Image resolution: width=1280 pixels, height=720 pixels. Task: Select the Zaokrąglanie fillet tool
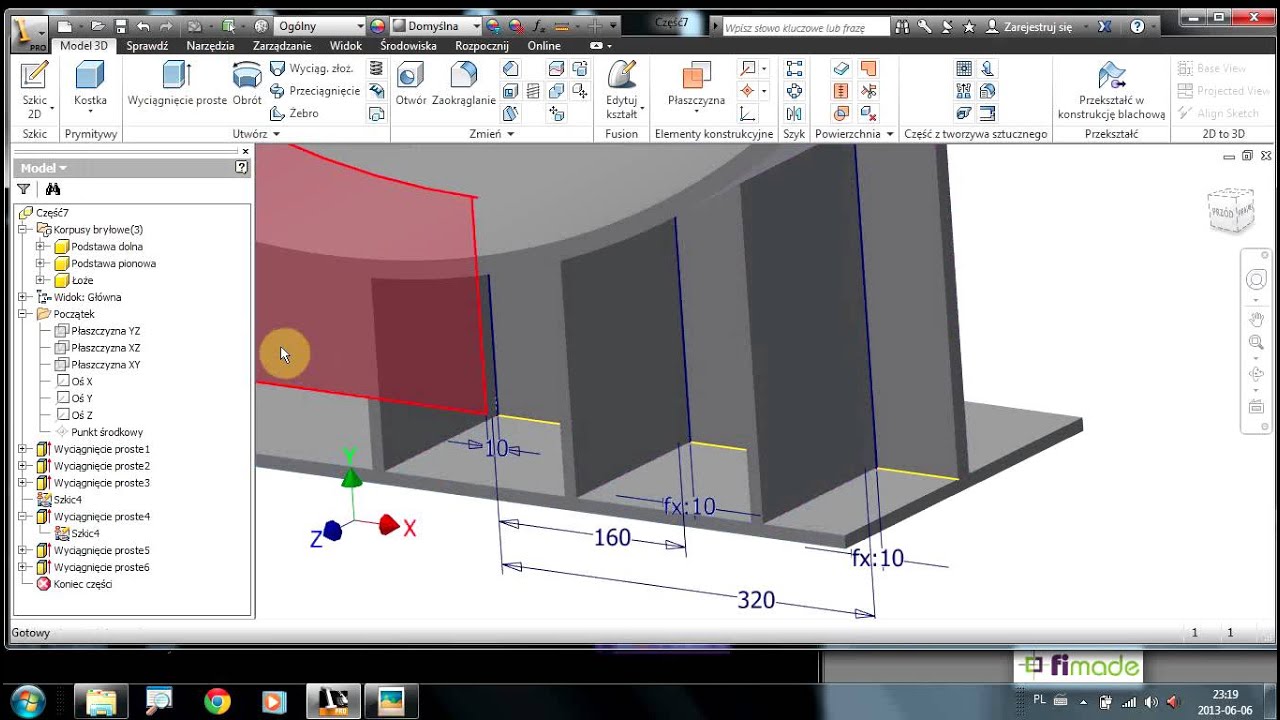tap(464, 84)
